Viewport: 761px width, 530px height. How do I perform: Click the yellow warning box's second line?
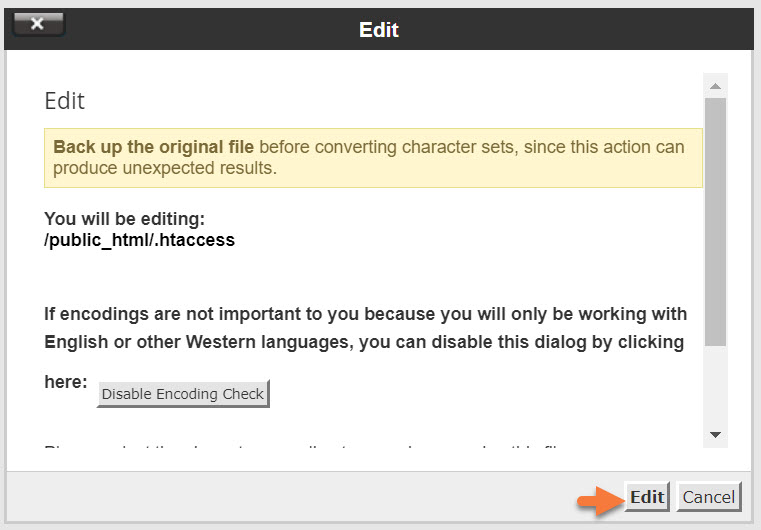click(x=165, y=168)
